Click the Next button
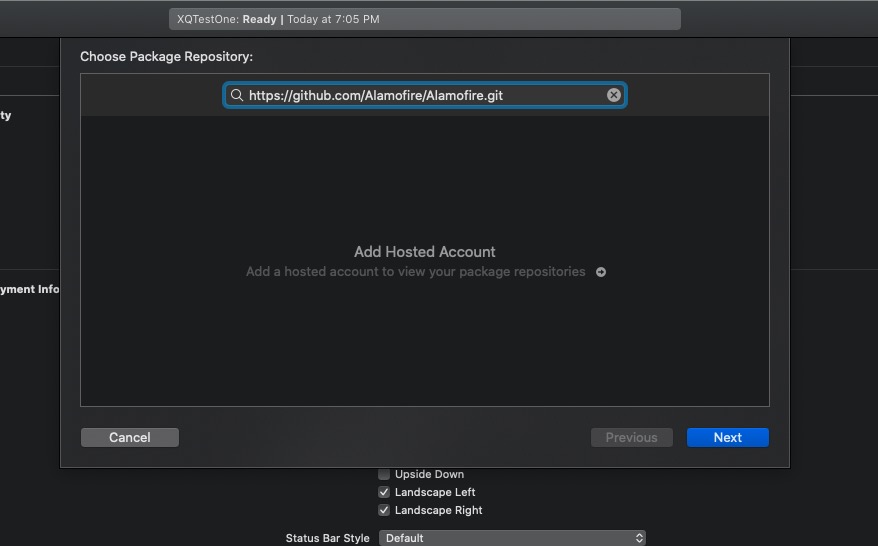Image resolution: width=878 pixels, height=546 pixels. click(x=727, y=437)
